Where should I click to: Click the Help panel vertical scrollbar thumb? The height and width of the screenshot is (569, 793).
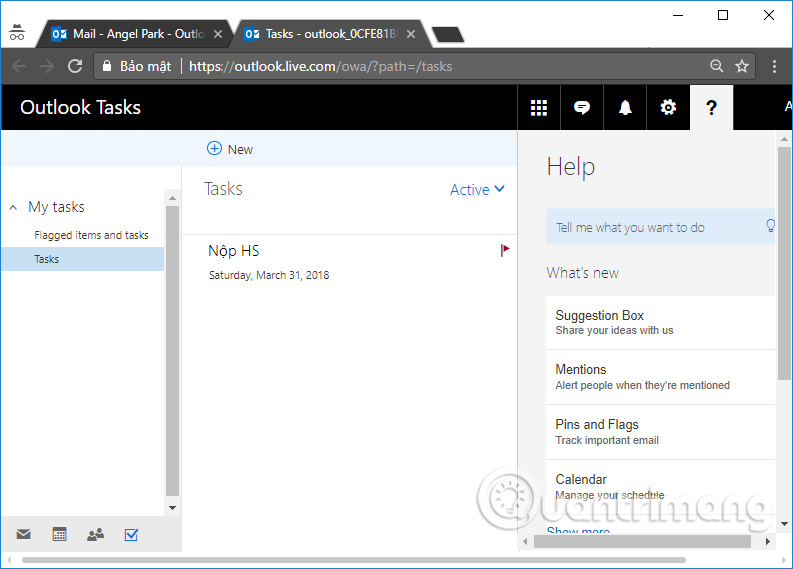(784, 263)
